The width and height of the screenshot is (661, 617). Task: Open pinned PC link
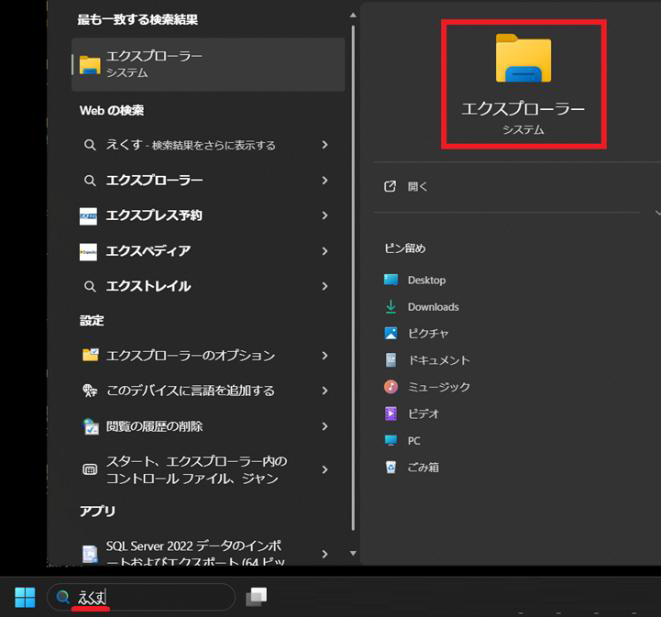coord(414,441)
